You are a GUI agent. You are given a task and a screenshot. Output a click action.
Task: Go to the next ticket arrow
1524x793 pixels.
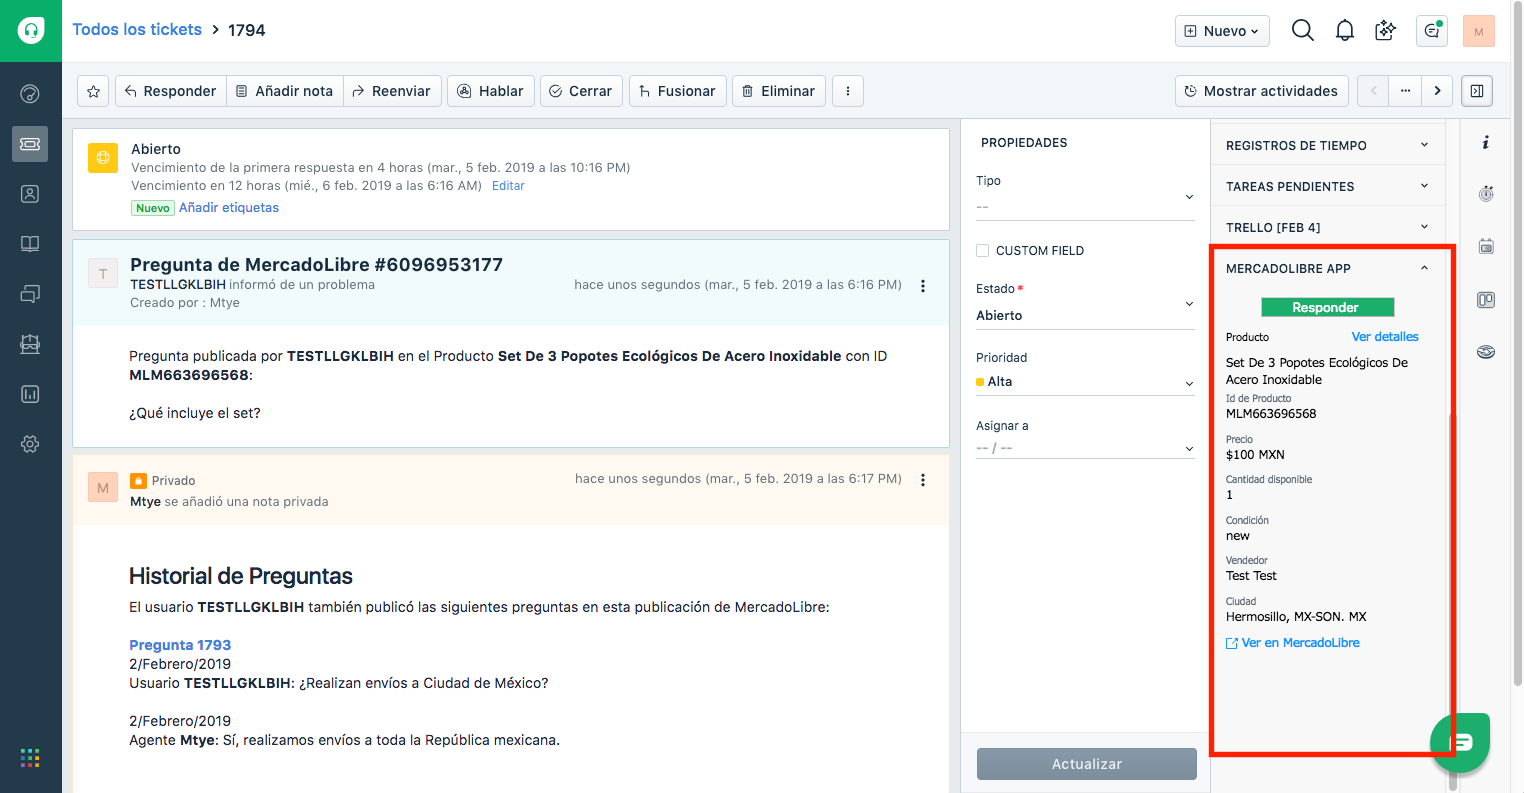[x=1437, y=91]
